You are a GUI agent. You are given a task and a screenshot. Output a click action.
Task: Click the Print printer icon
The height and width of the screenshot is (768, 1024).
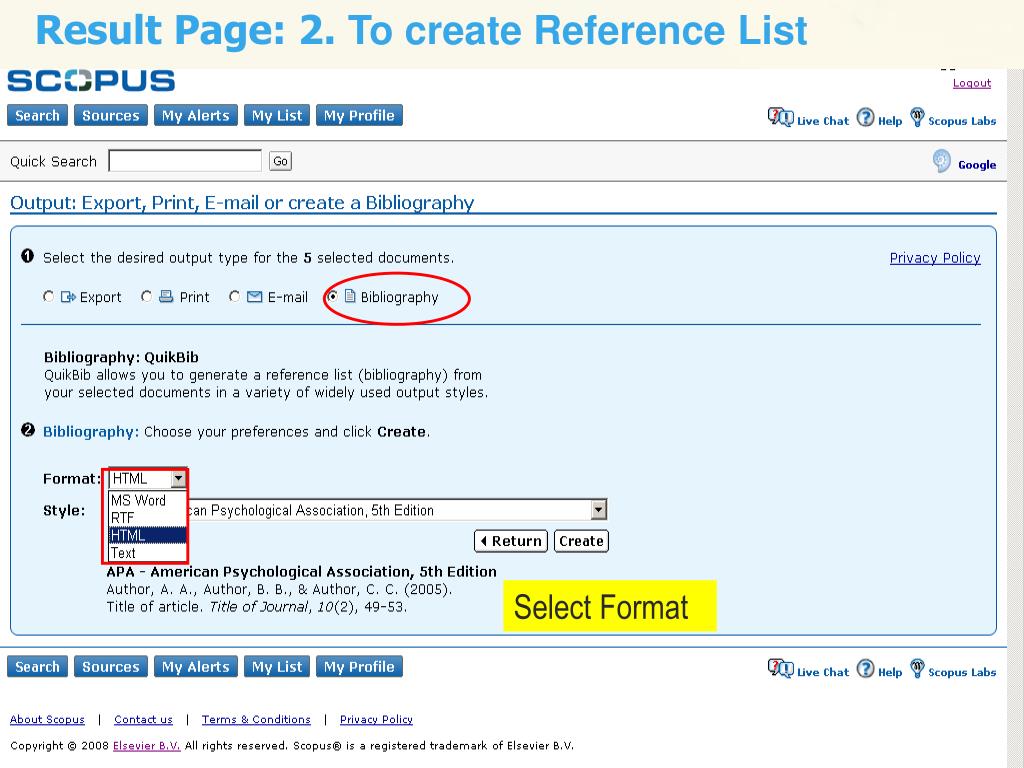(x=167, y=297)
